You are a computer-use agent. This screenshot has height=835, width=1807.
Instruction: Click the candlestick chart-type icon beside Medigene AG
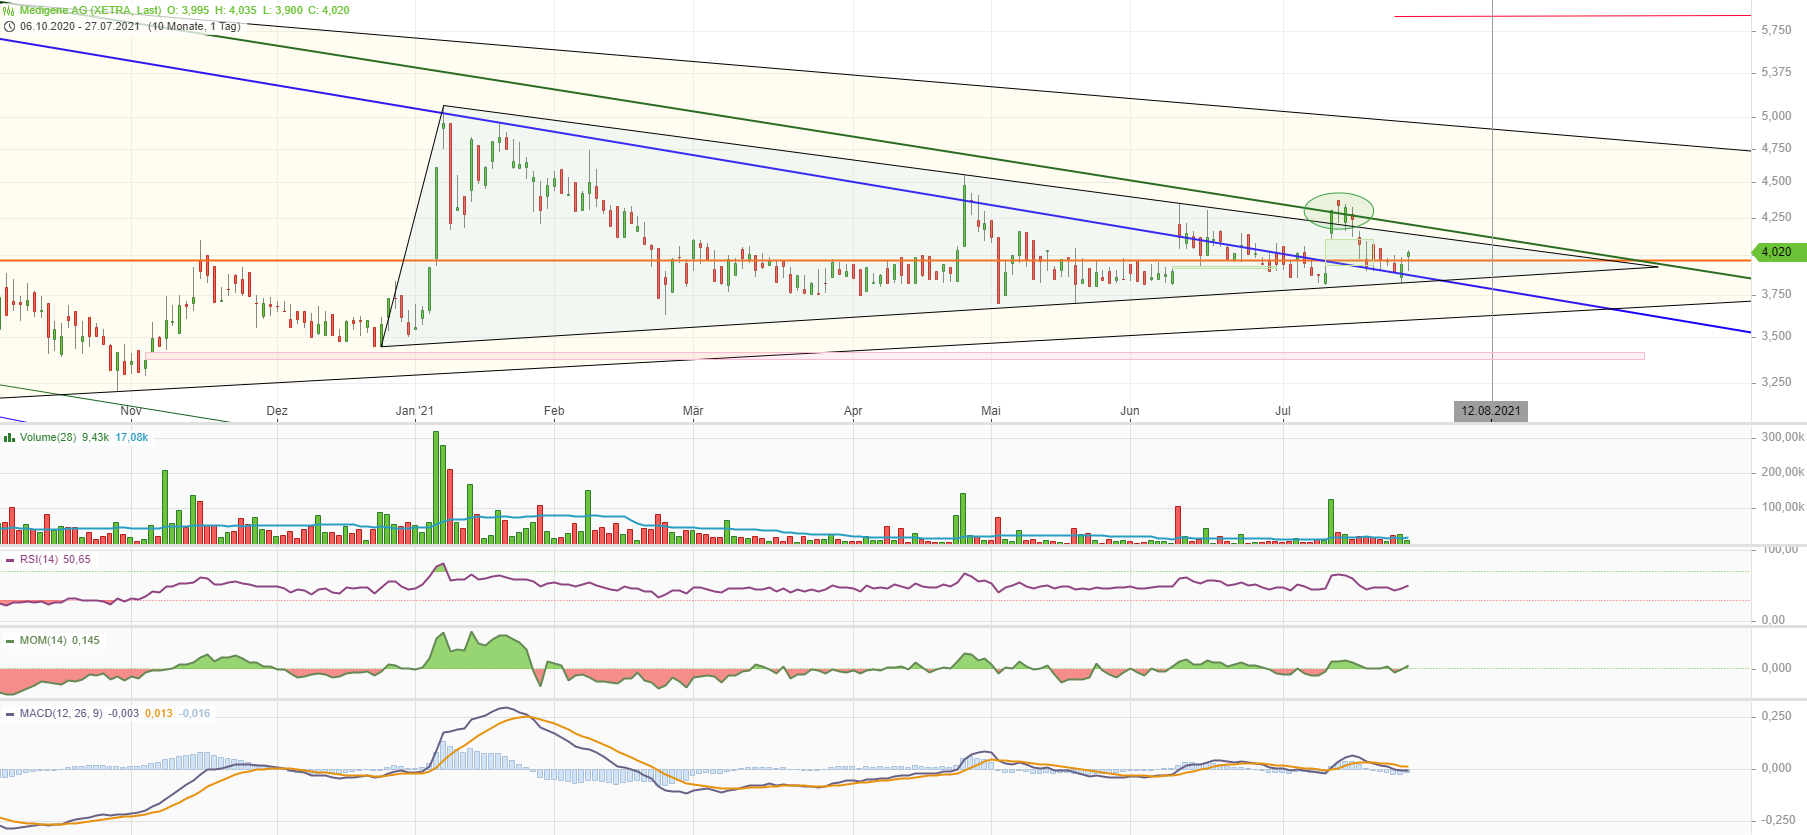tap(8, 10)
